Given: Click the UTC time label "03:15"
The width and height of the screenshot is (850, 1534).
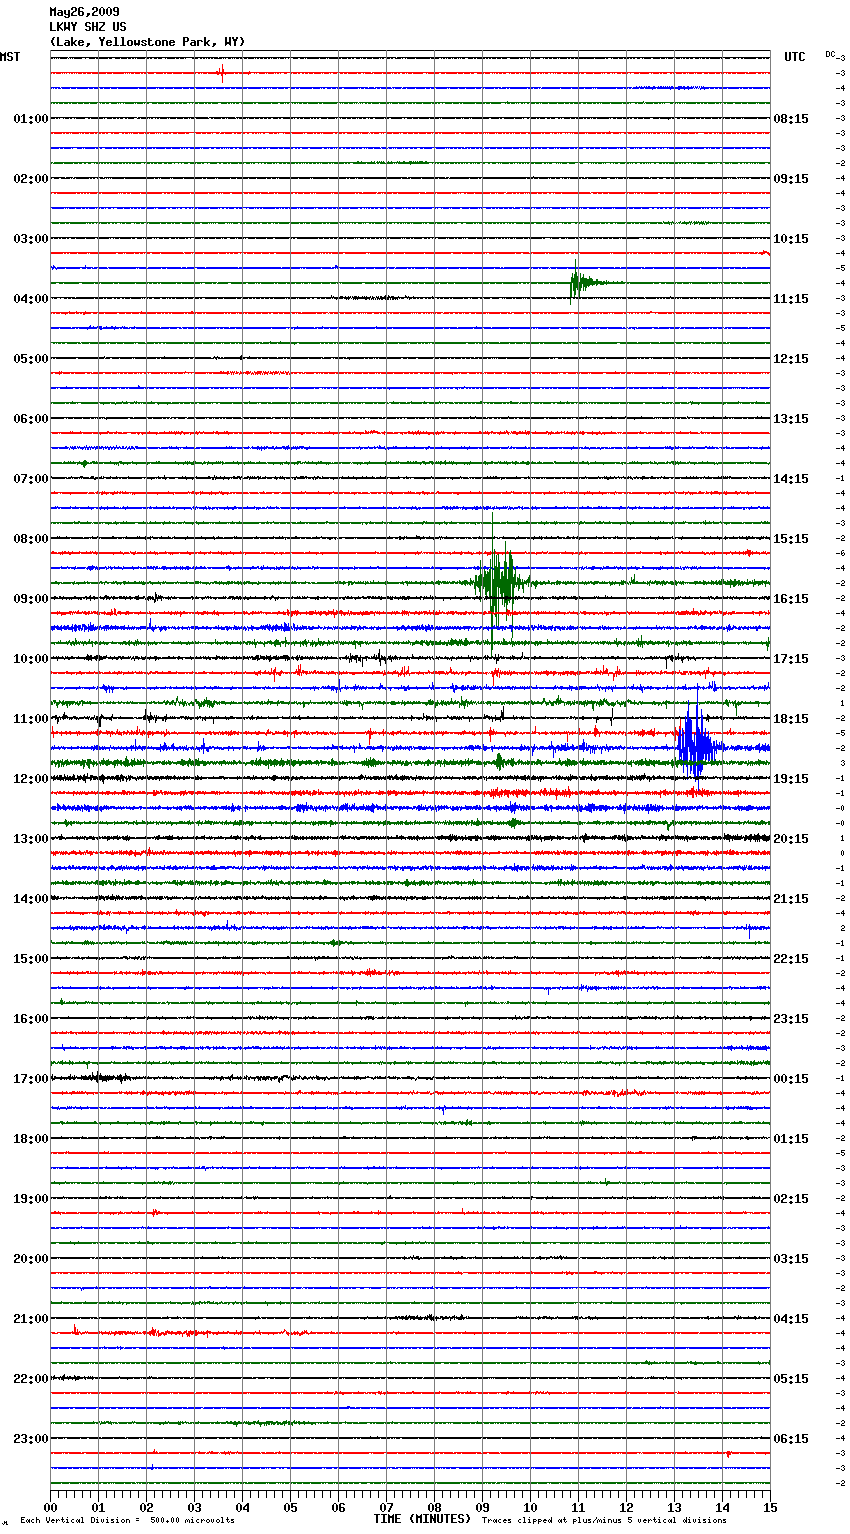Looking at the screenshot, I should 791,1259.
